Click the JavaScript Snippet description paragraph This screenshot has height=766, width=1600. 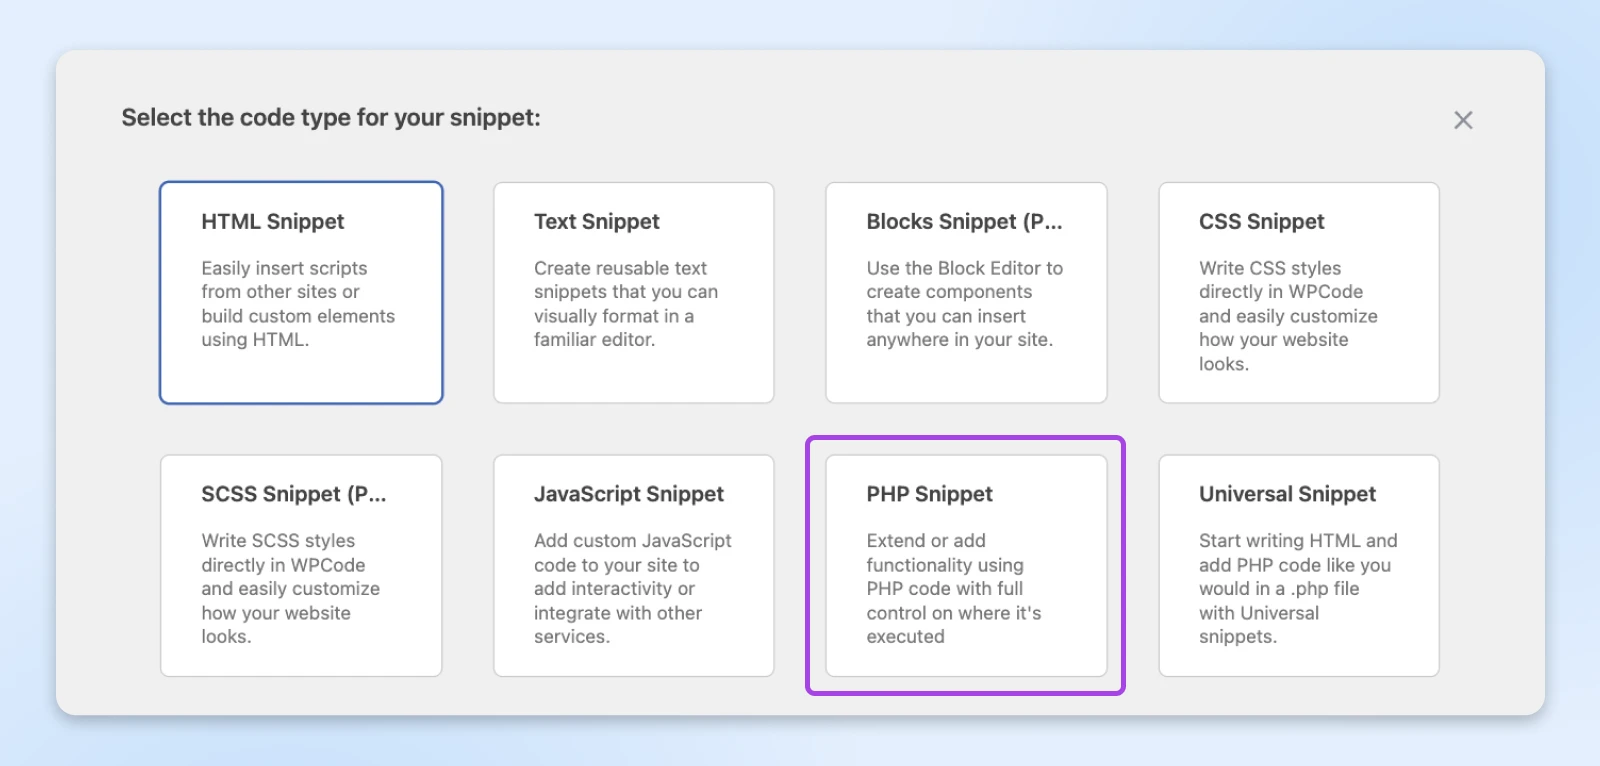coord(630,589)
